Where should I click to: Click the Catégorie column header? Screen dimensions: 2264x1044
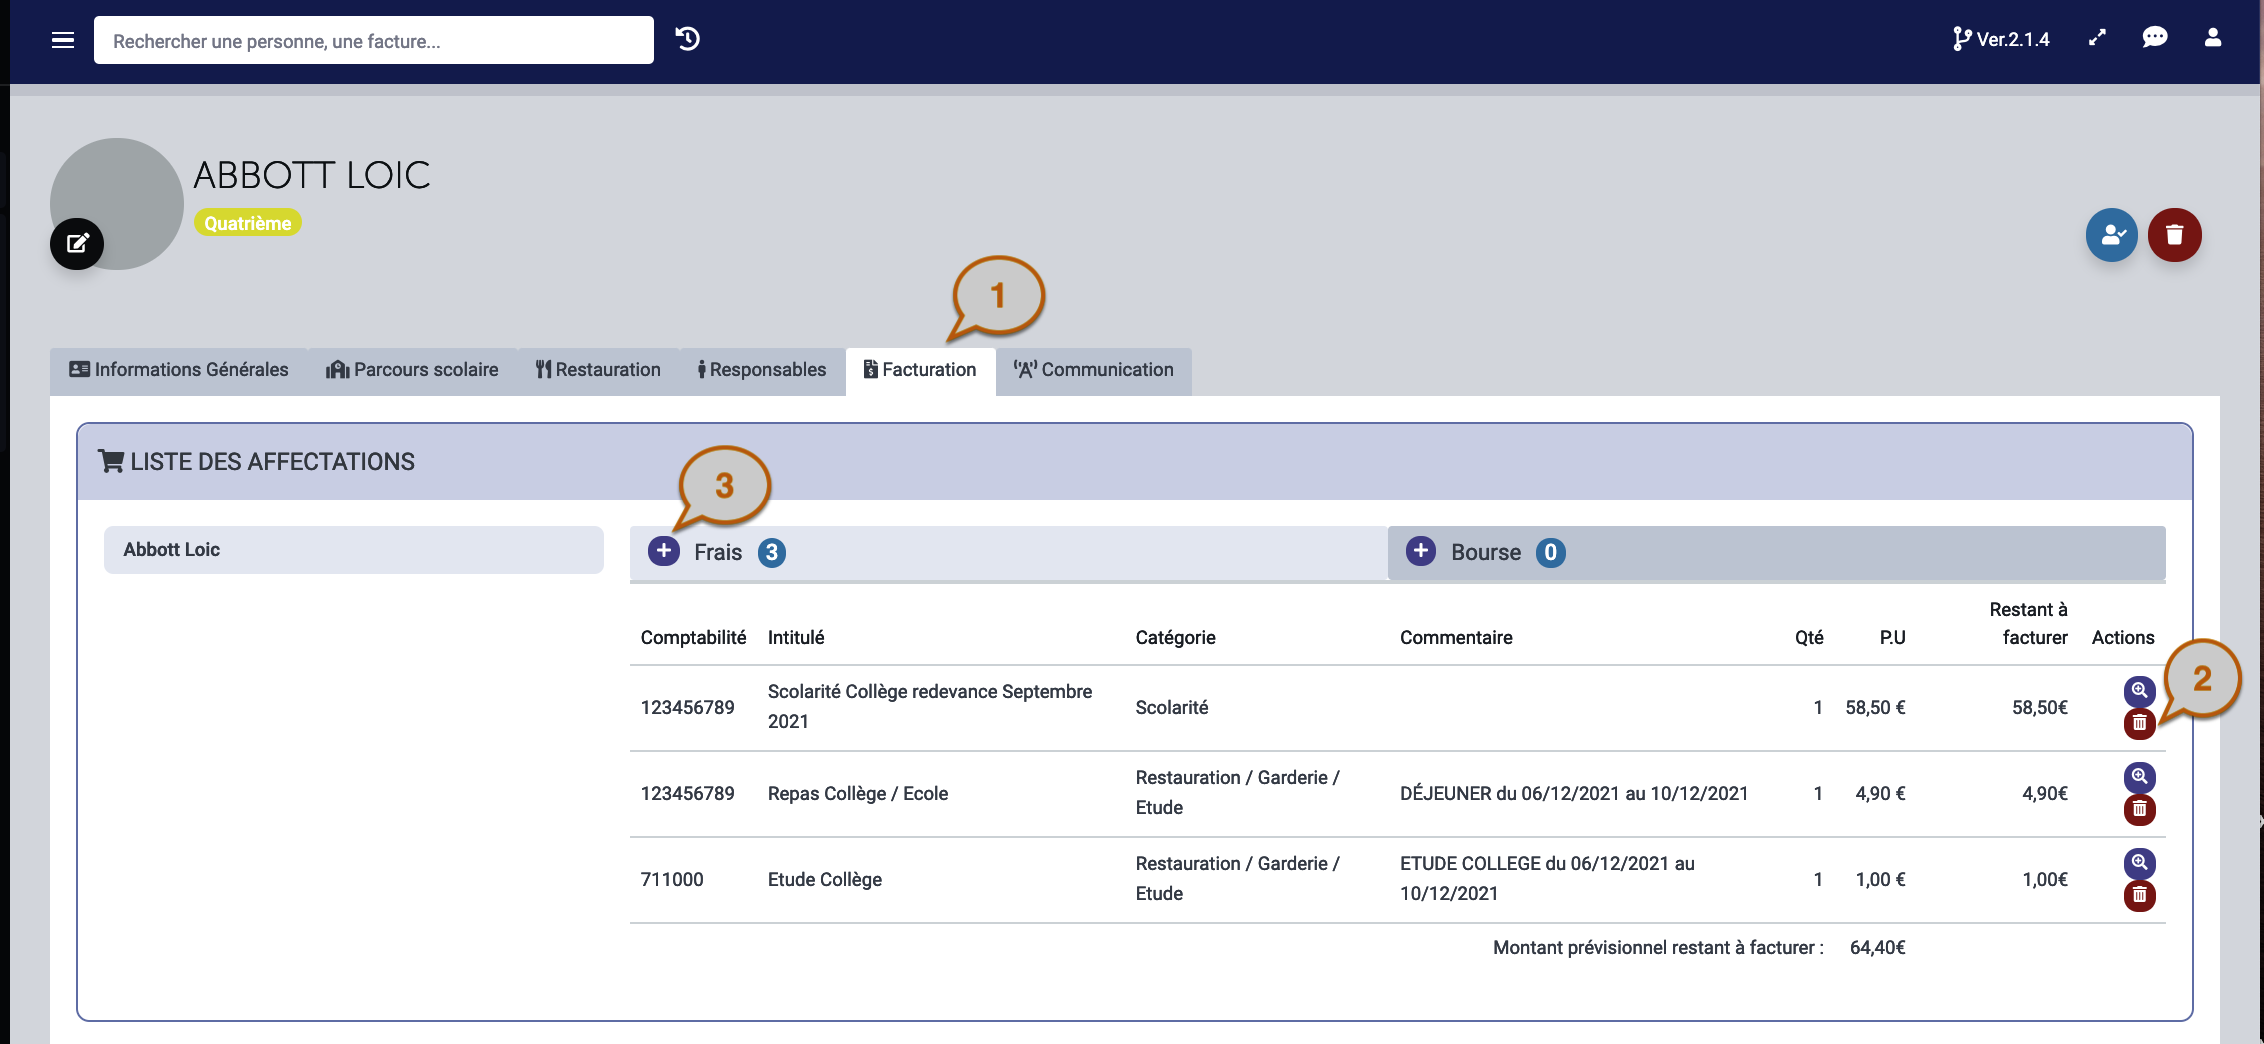point(1175,638)
